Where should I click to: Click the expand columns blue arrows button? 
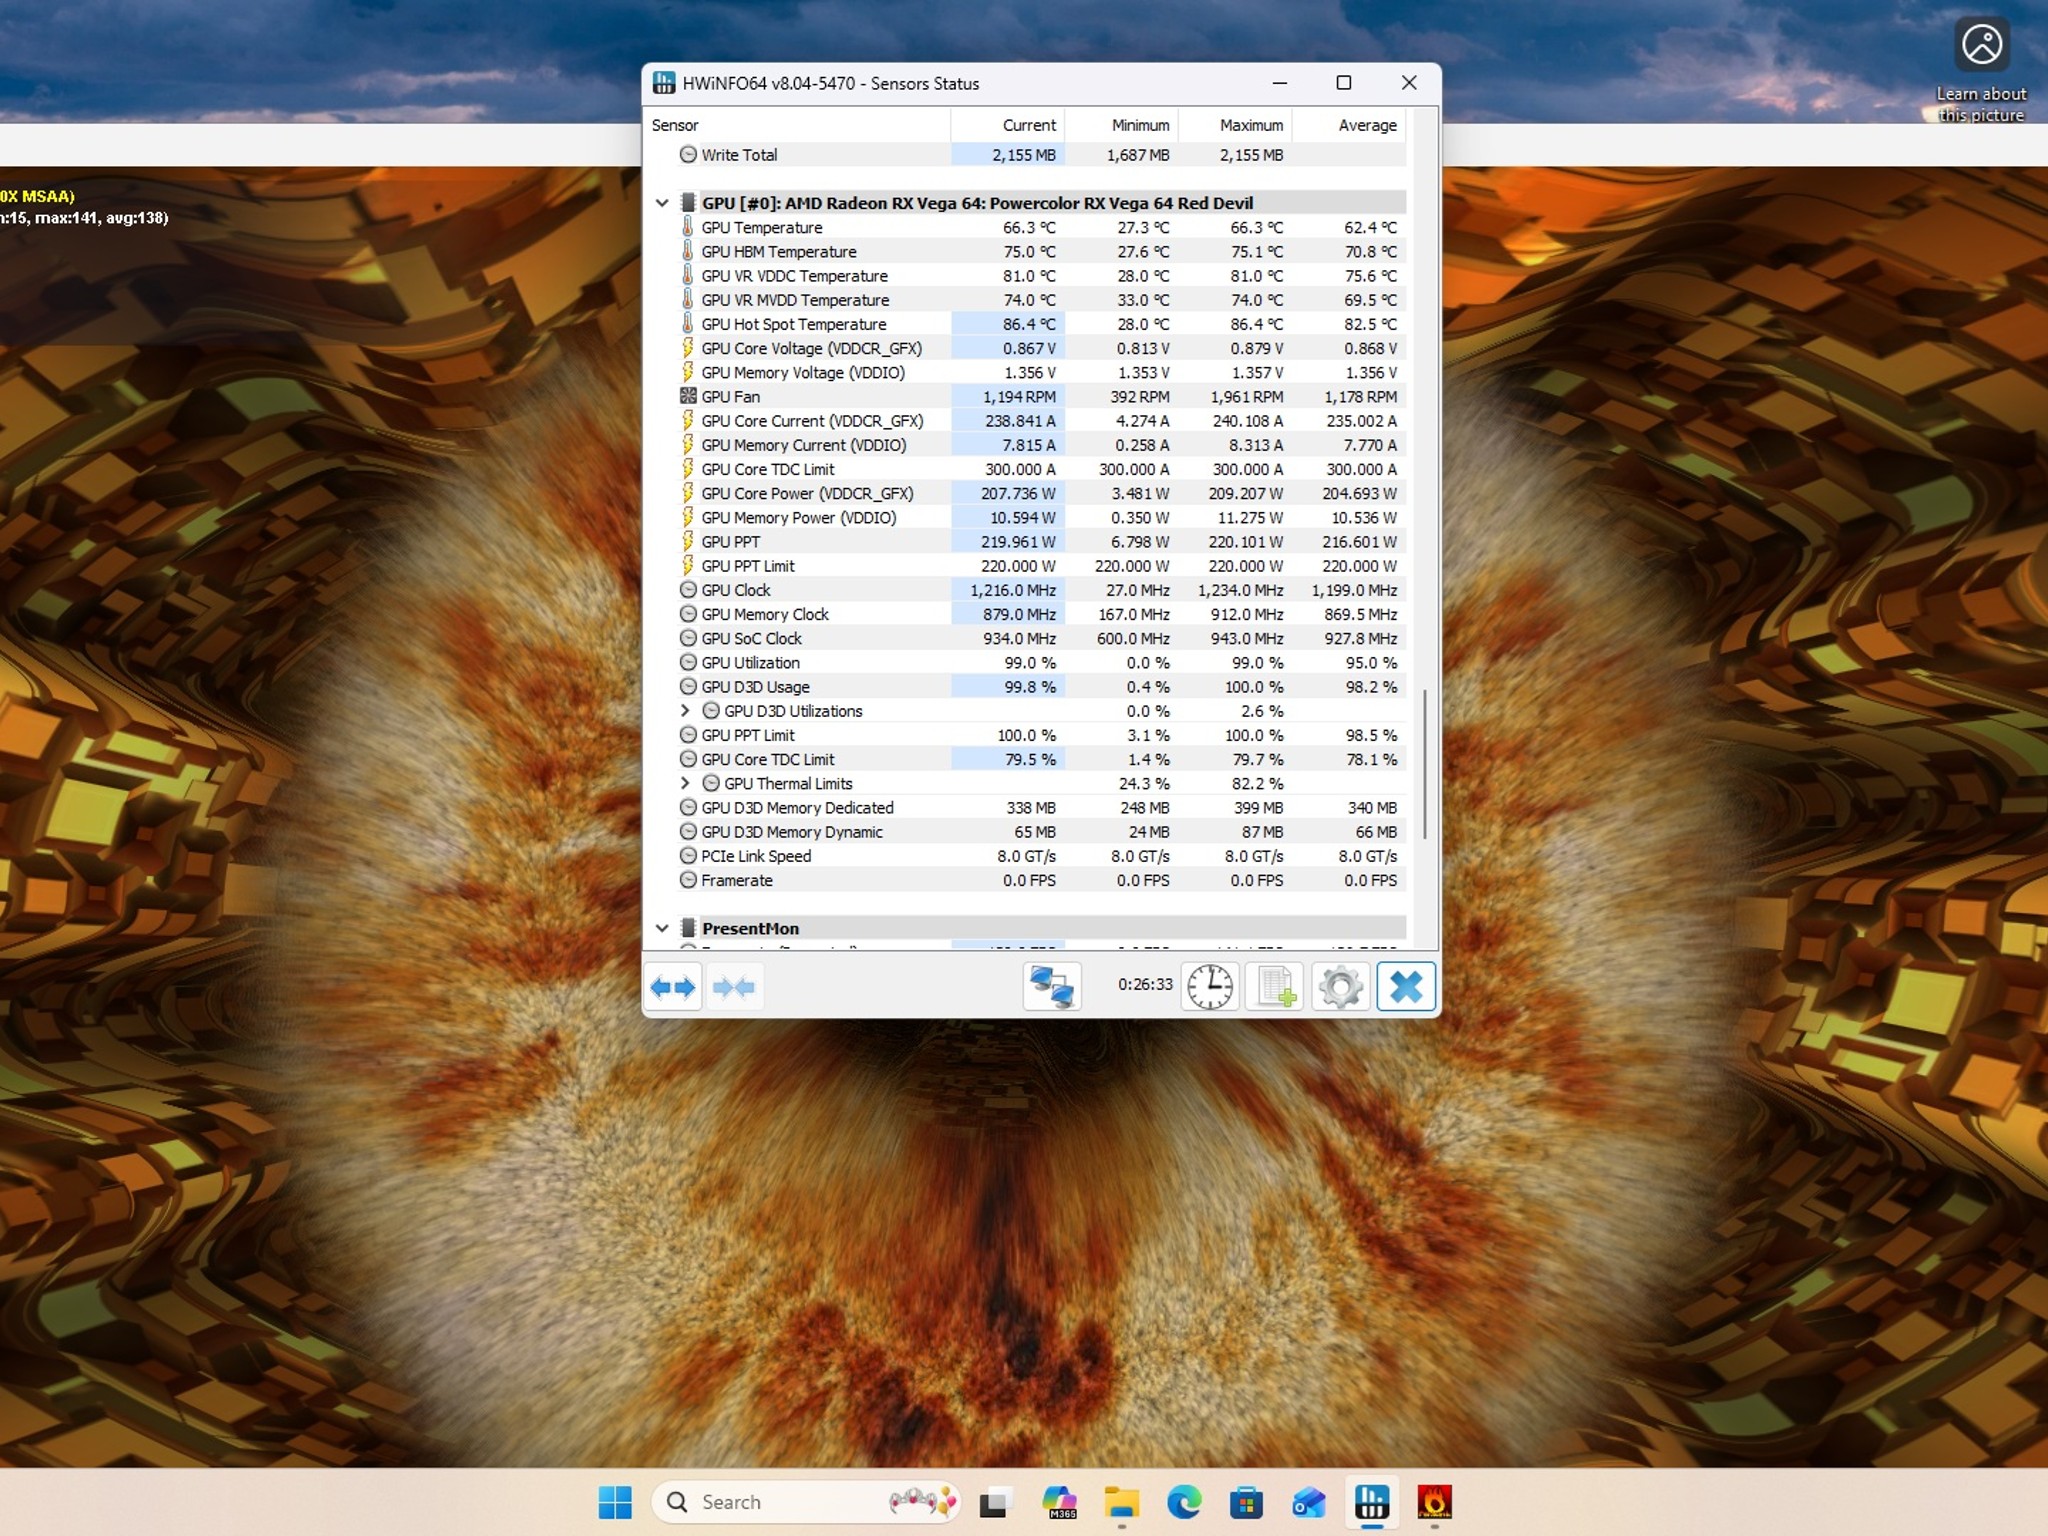(x=673, y=987)
